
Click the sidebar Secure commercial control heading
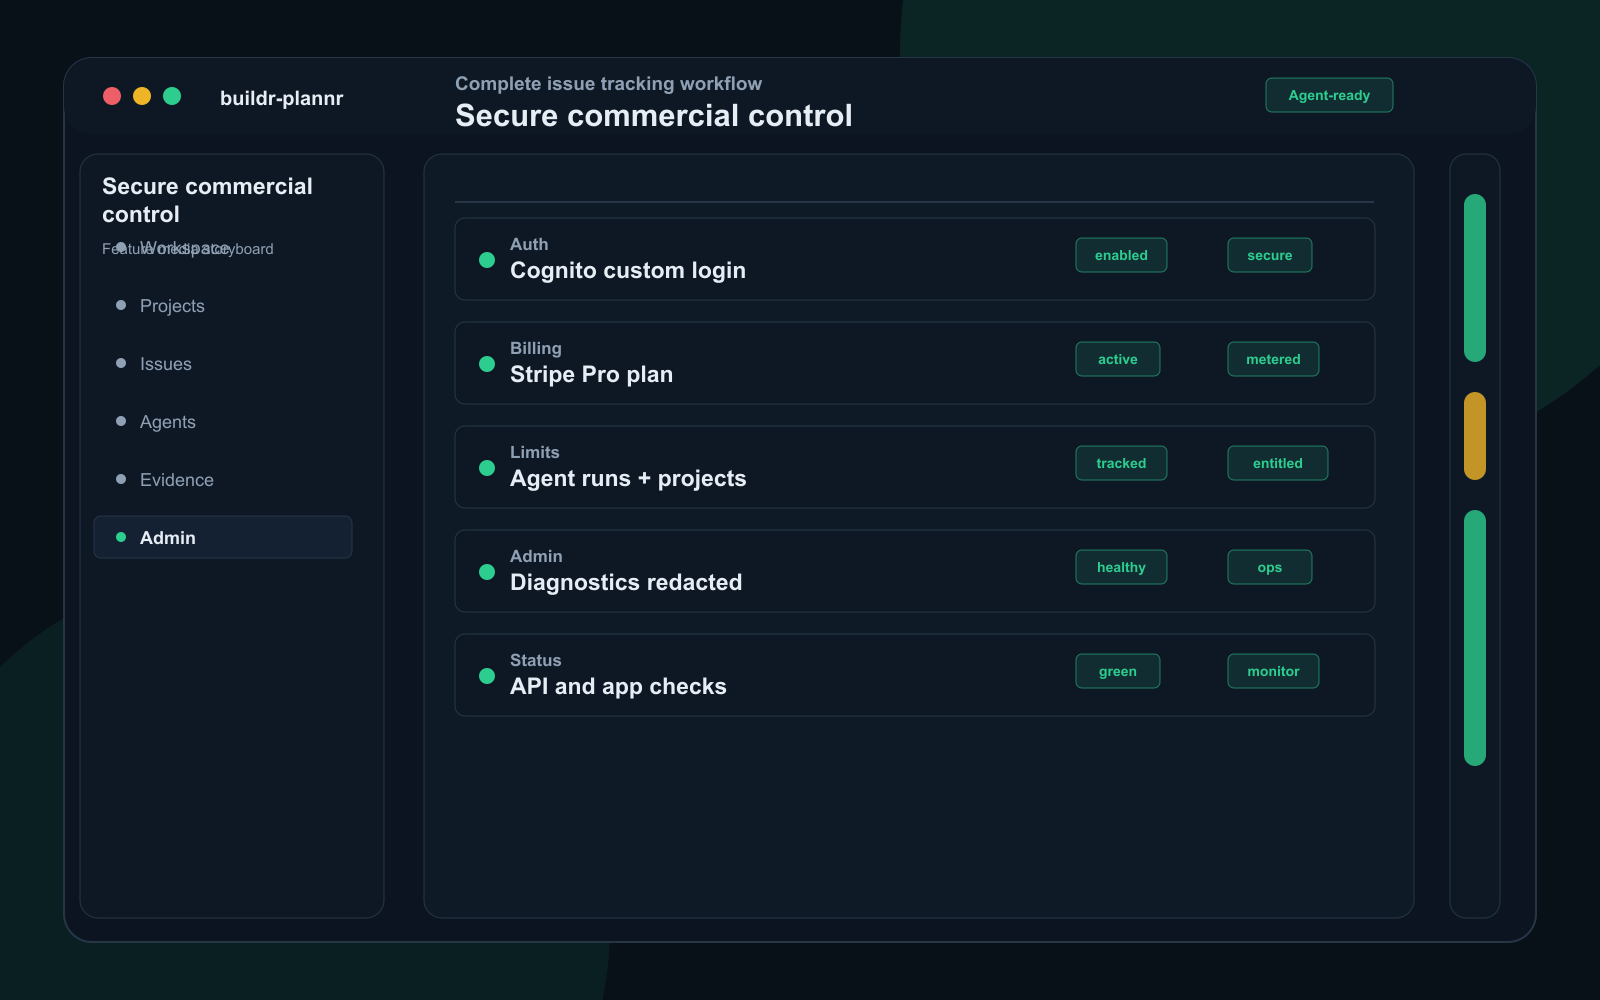pos(207,200)
